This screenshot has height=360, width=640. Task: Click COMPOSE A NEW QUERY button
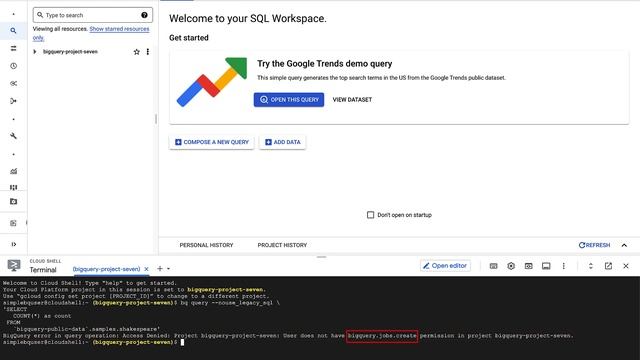click(211, 142)
